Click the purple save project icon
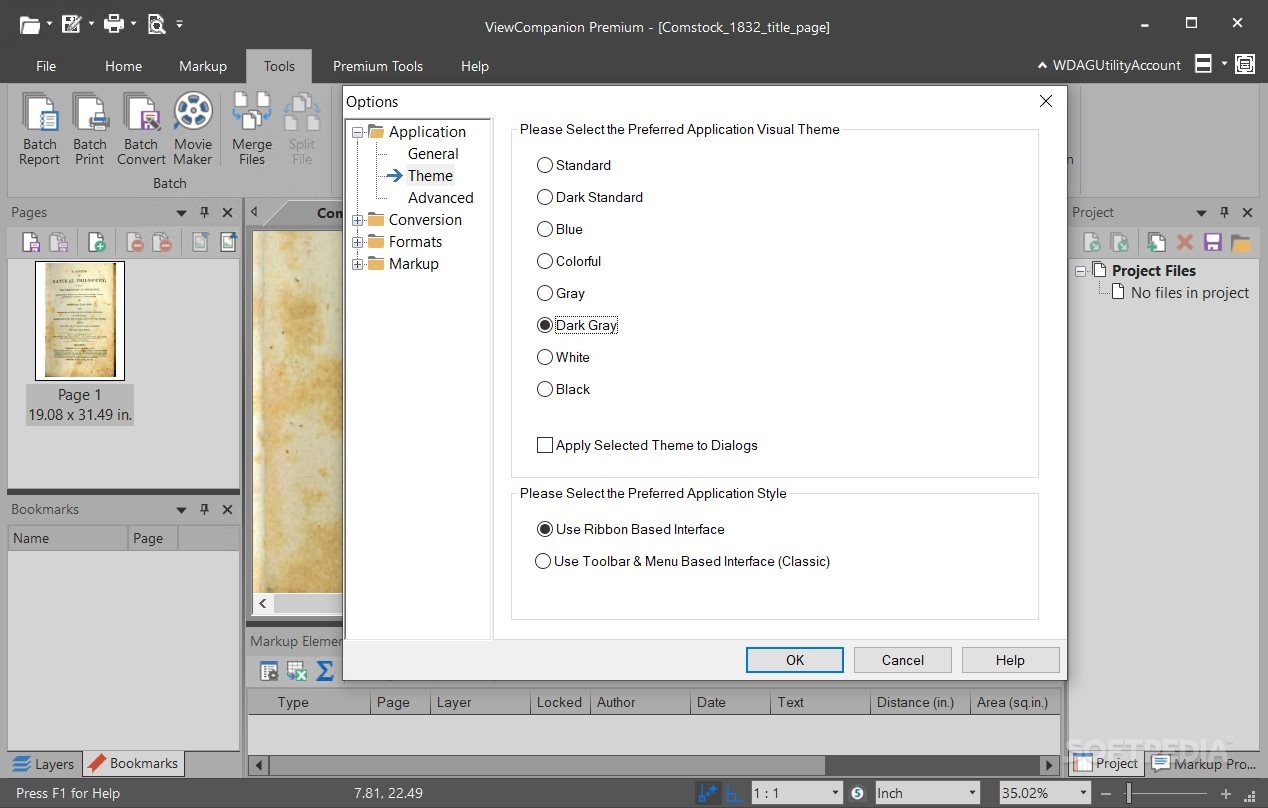The width and height of the screenshot is (1268, 808). point(1213,242)
